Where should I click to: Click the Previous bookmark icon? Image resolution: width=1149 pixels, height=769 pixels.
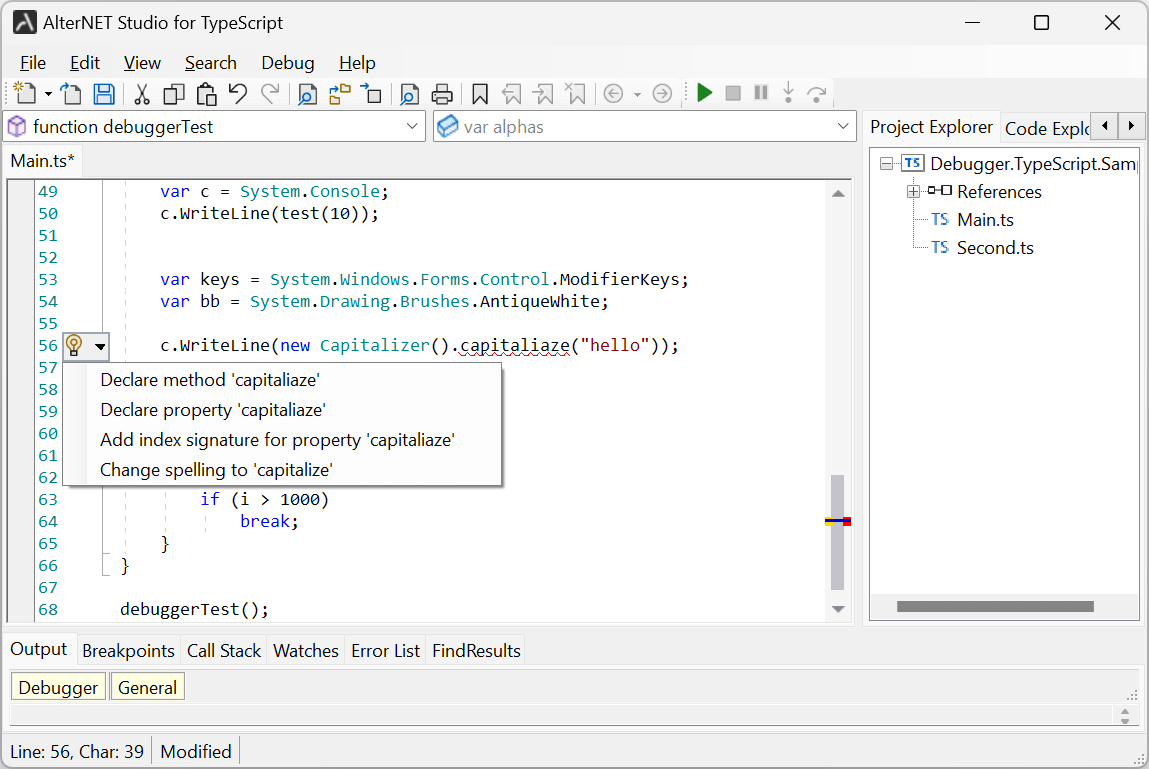pos(511,94)
